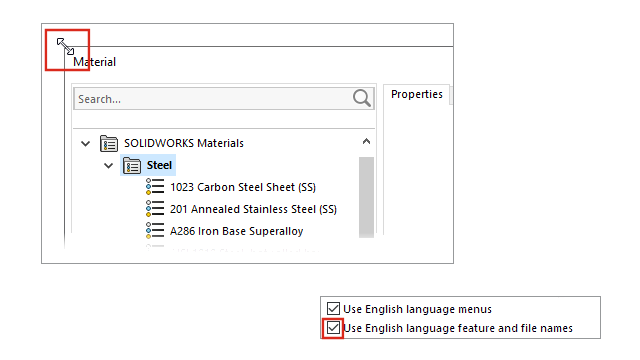Select A286 Iron Base Superalloy
640x360 pixels.
(x=237, y=231)
